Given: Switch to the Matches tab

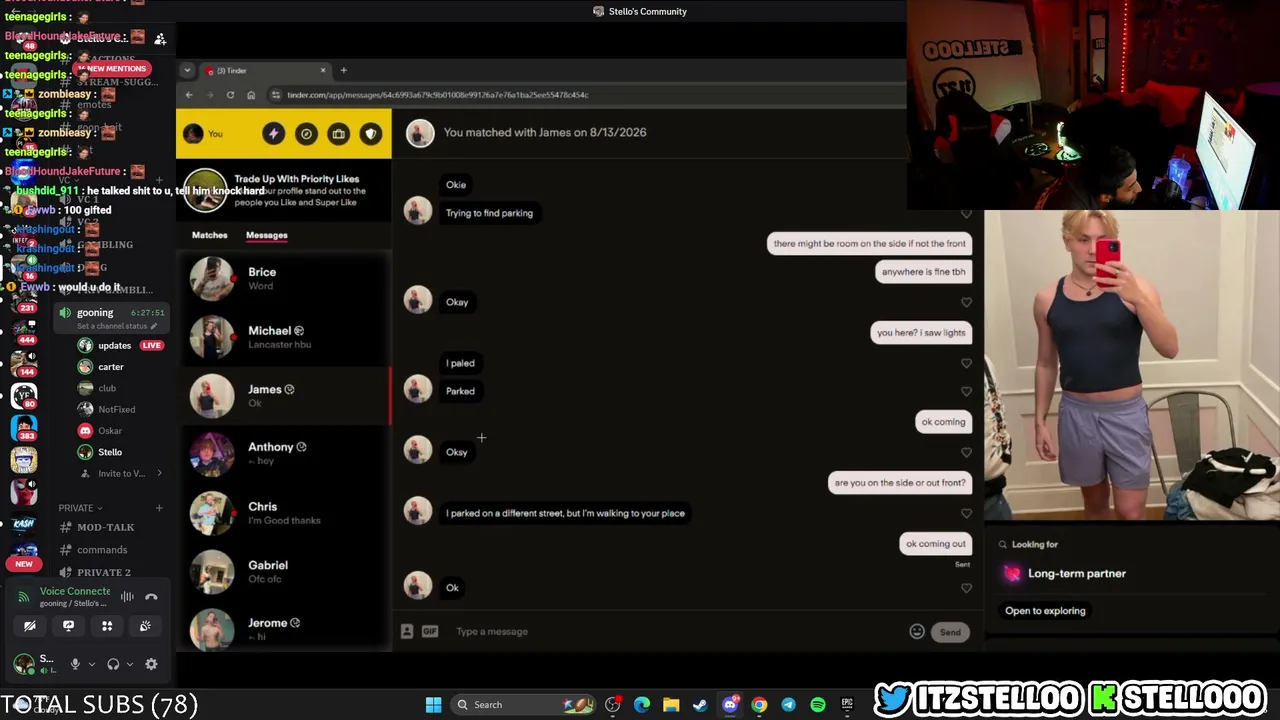Looking at the screenshot, I should 210,235.
